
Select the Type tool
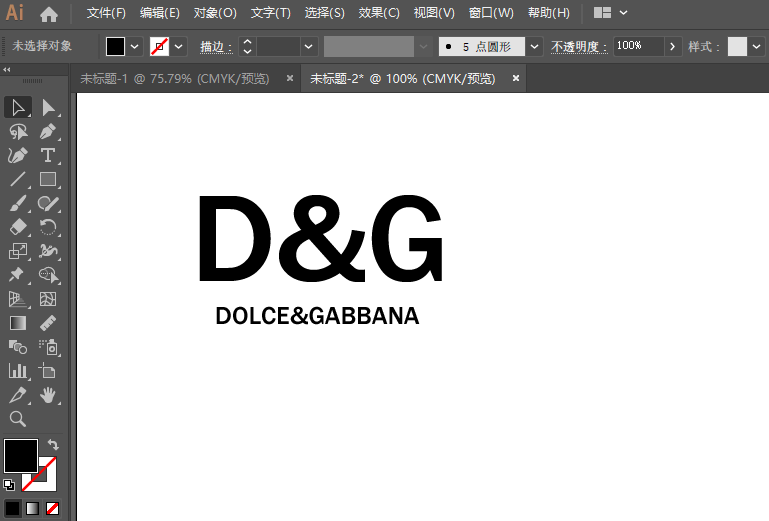(48, 156)
